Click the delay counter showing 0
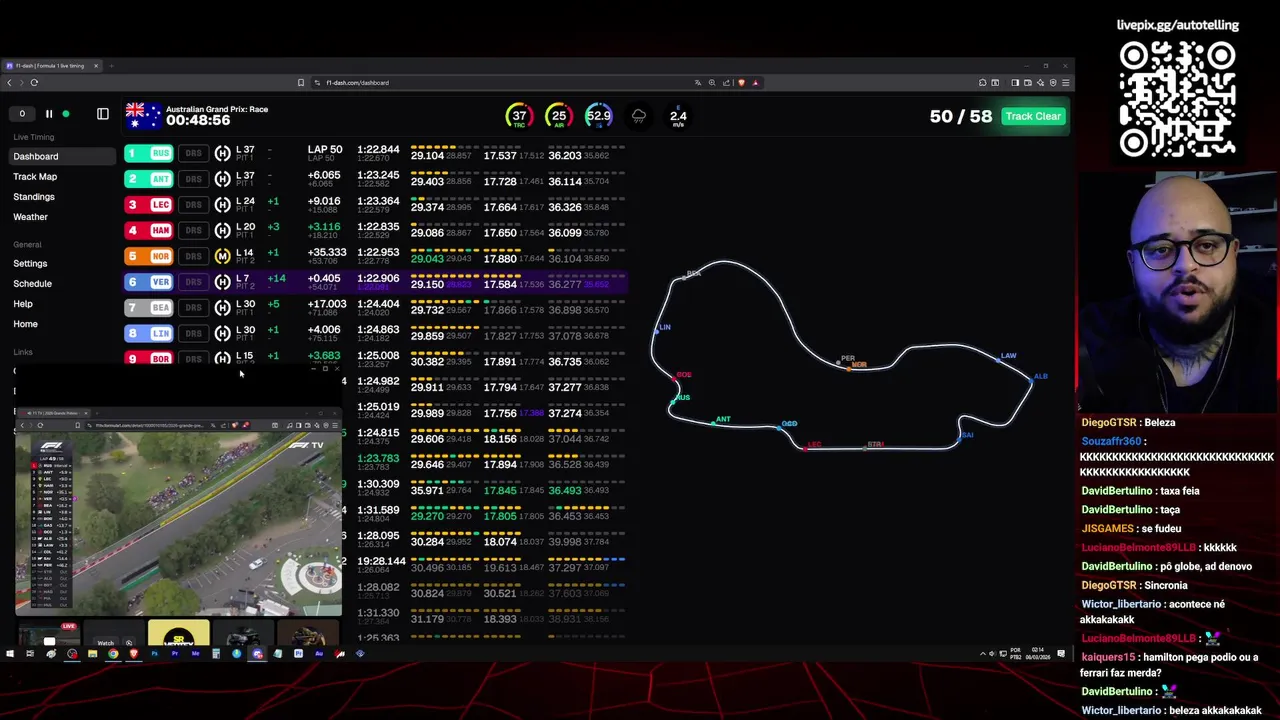 (22, 114)
